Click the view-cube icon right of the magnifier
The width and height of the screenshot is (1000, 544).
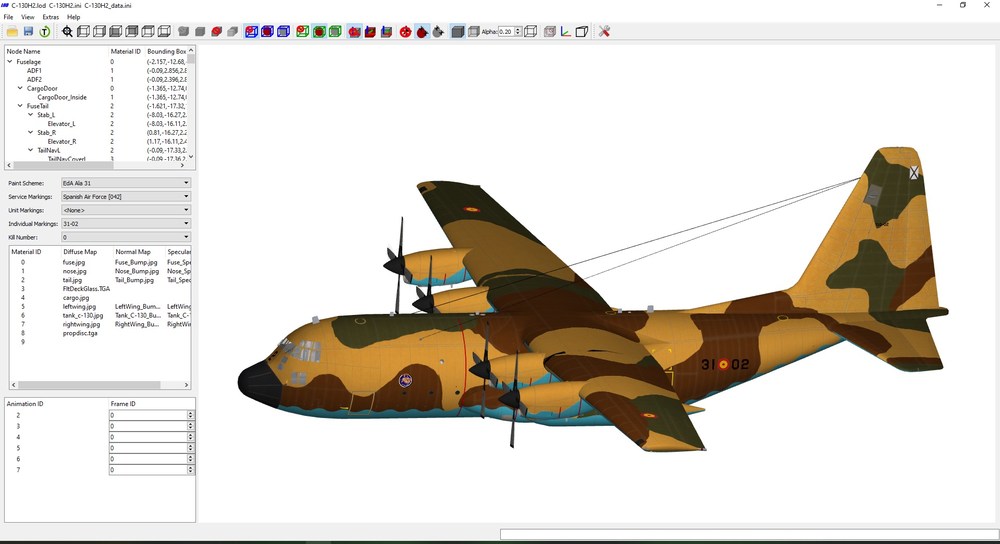tap(83, 31)
